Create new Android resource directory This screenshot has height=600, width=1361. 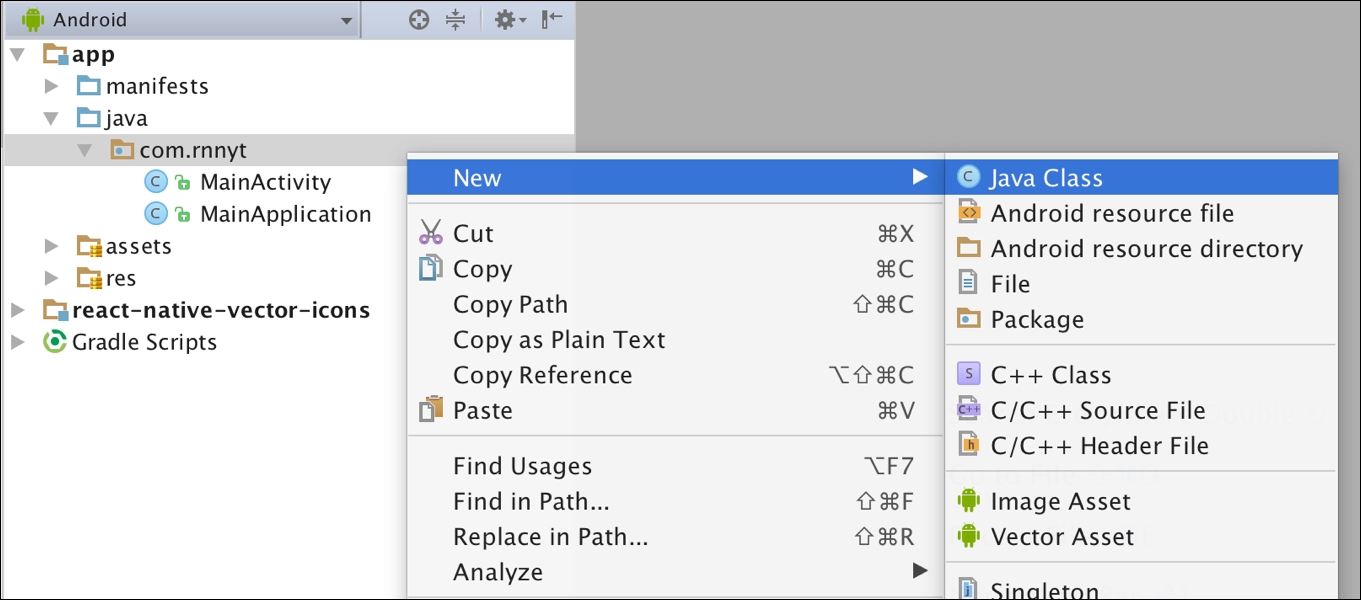pyautogui.click(x=1141, y=249)
